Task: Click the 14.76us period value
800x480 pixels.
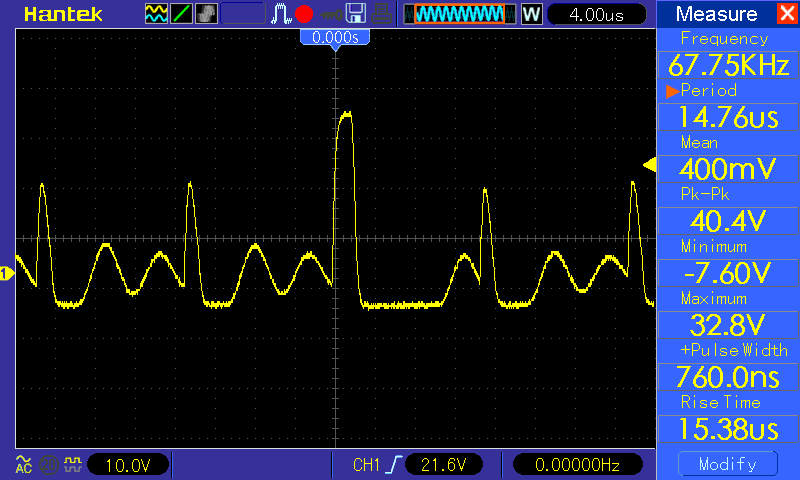Action: click(x=728, y=117)
